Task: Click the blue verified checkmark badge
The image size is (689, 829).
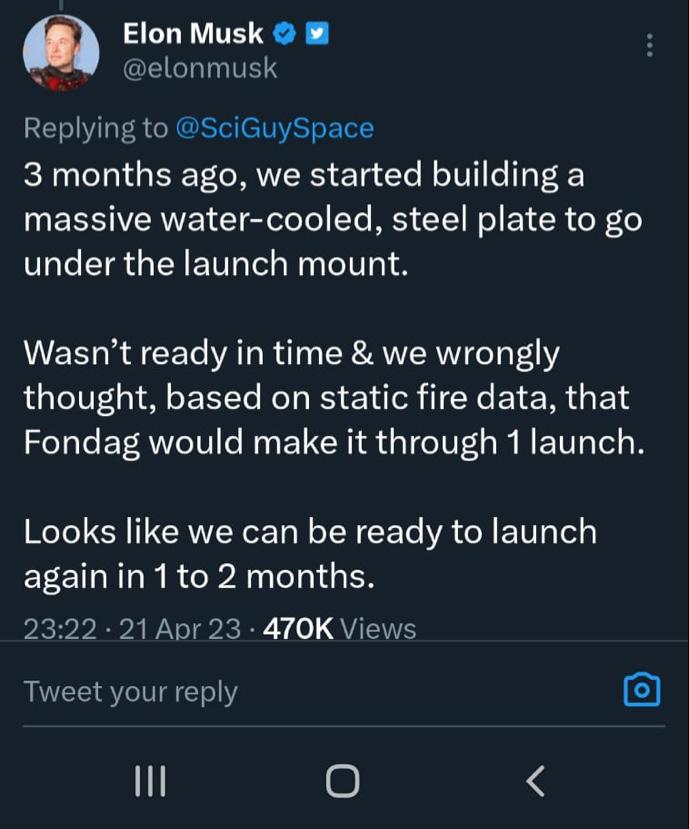Action: tap(283, 33)
